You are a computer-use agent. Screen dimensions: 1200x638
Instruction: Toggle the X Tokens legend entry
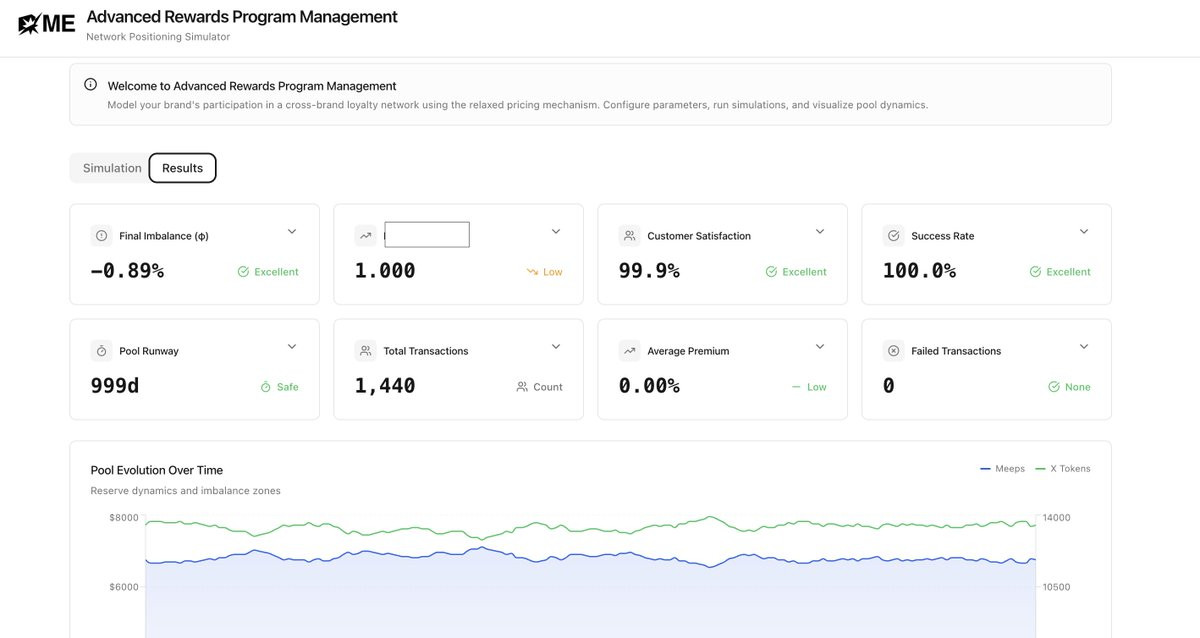(1062, 469)
